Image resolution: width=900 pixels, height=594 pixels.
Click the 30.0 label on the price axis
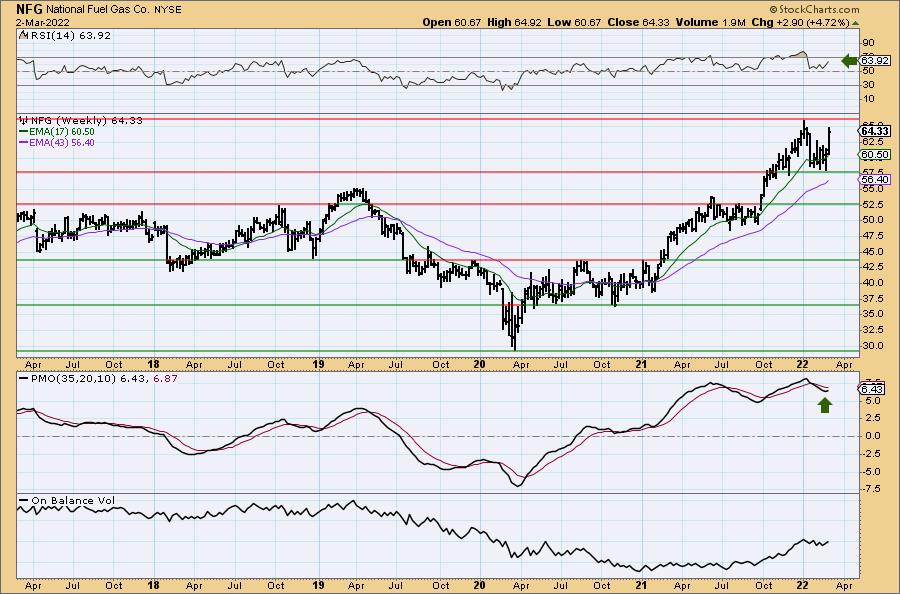pos(873,345)
